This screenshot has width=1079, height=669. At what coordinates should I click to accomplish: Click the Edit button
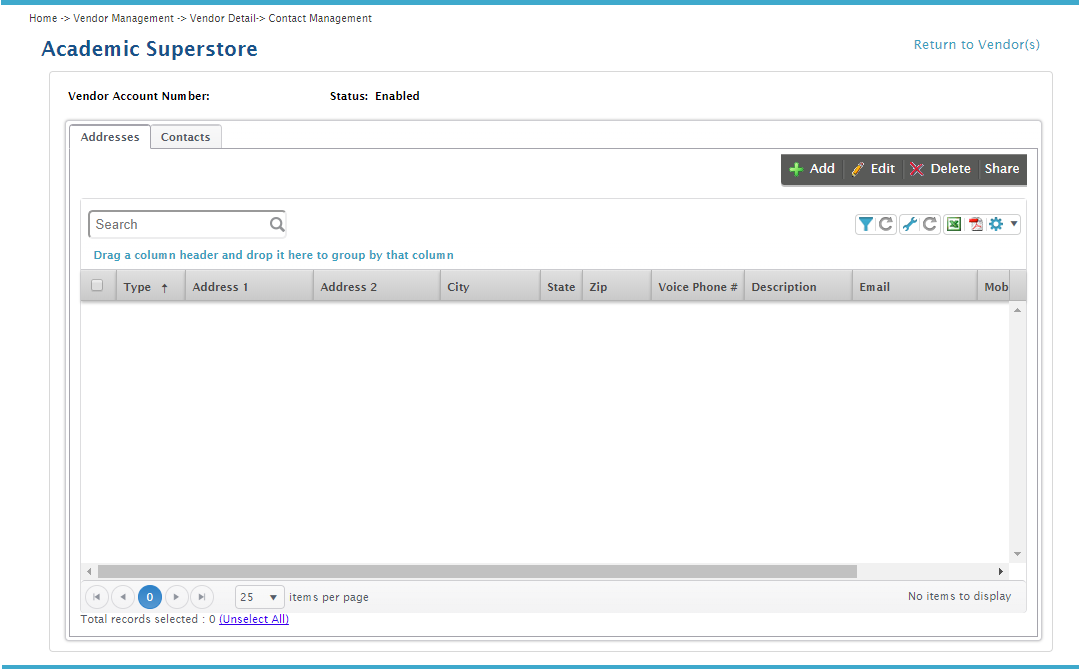pos(873,169)
